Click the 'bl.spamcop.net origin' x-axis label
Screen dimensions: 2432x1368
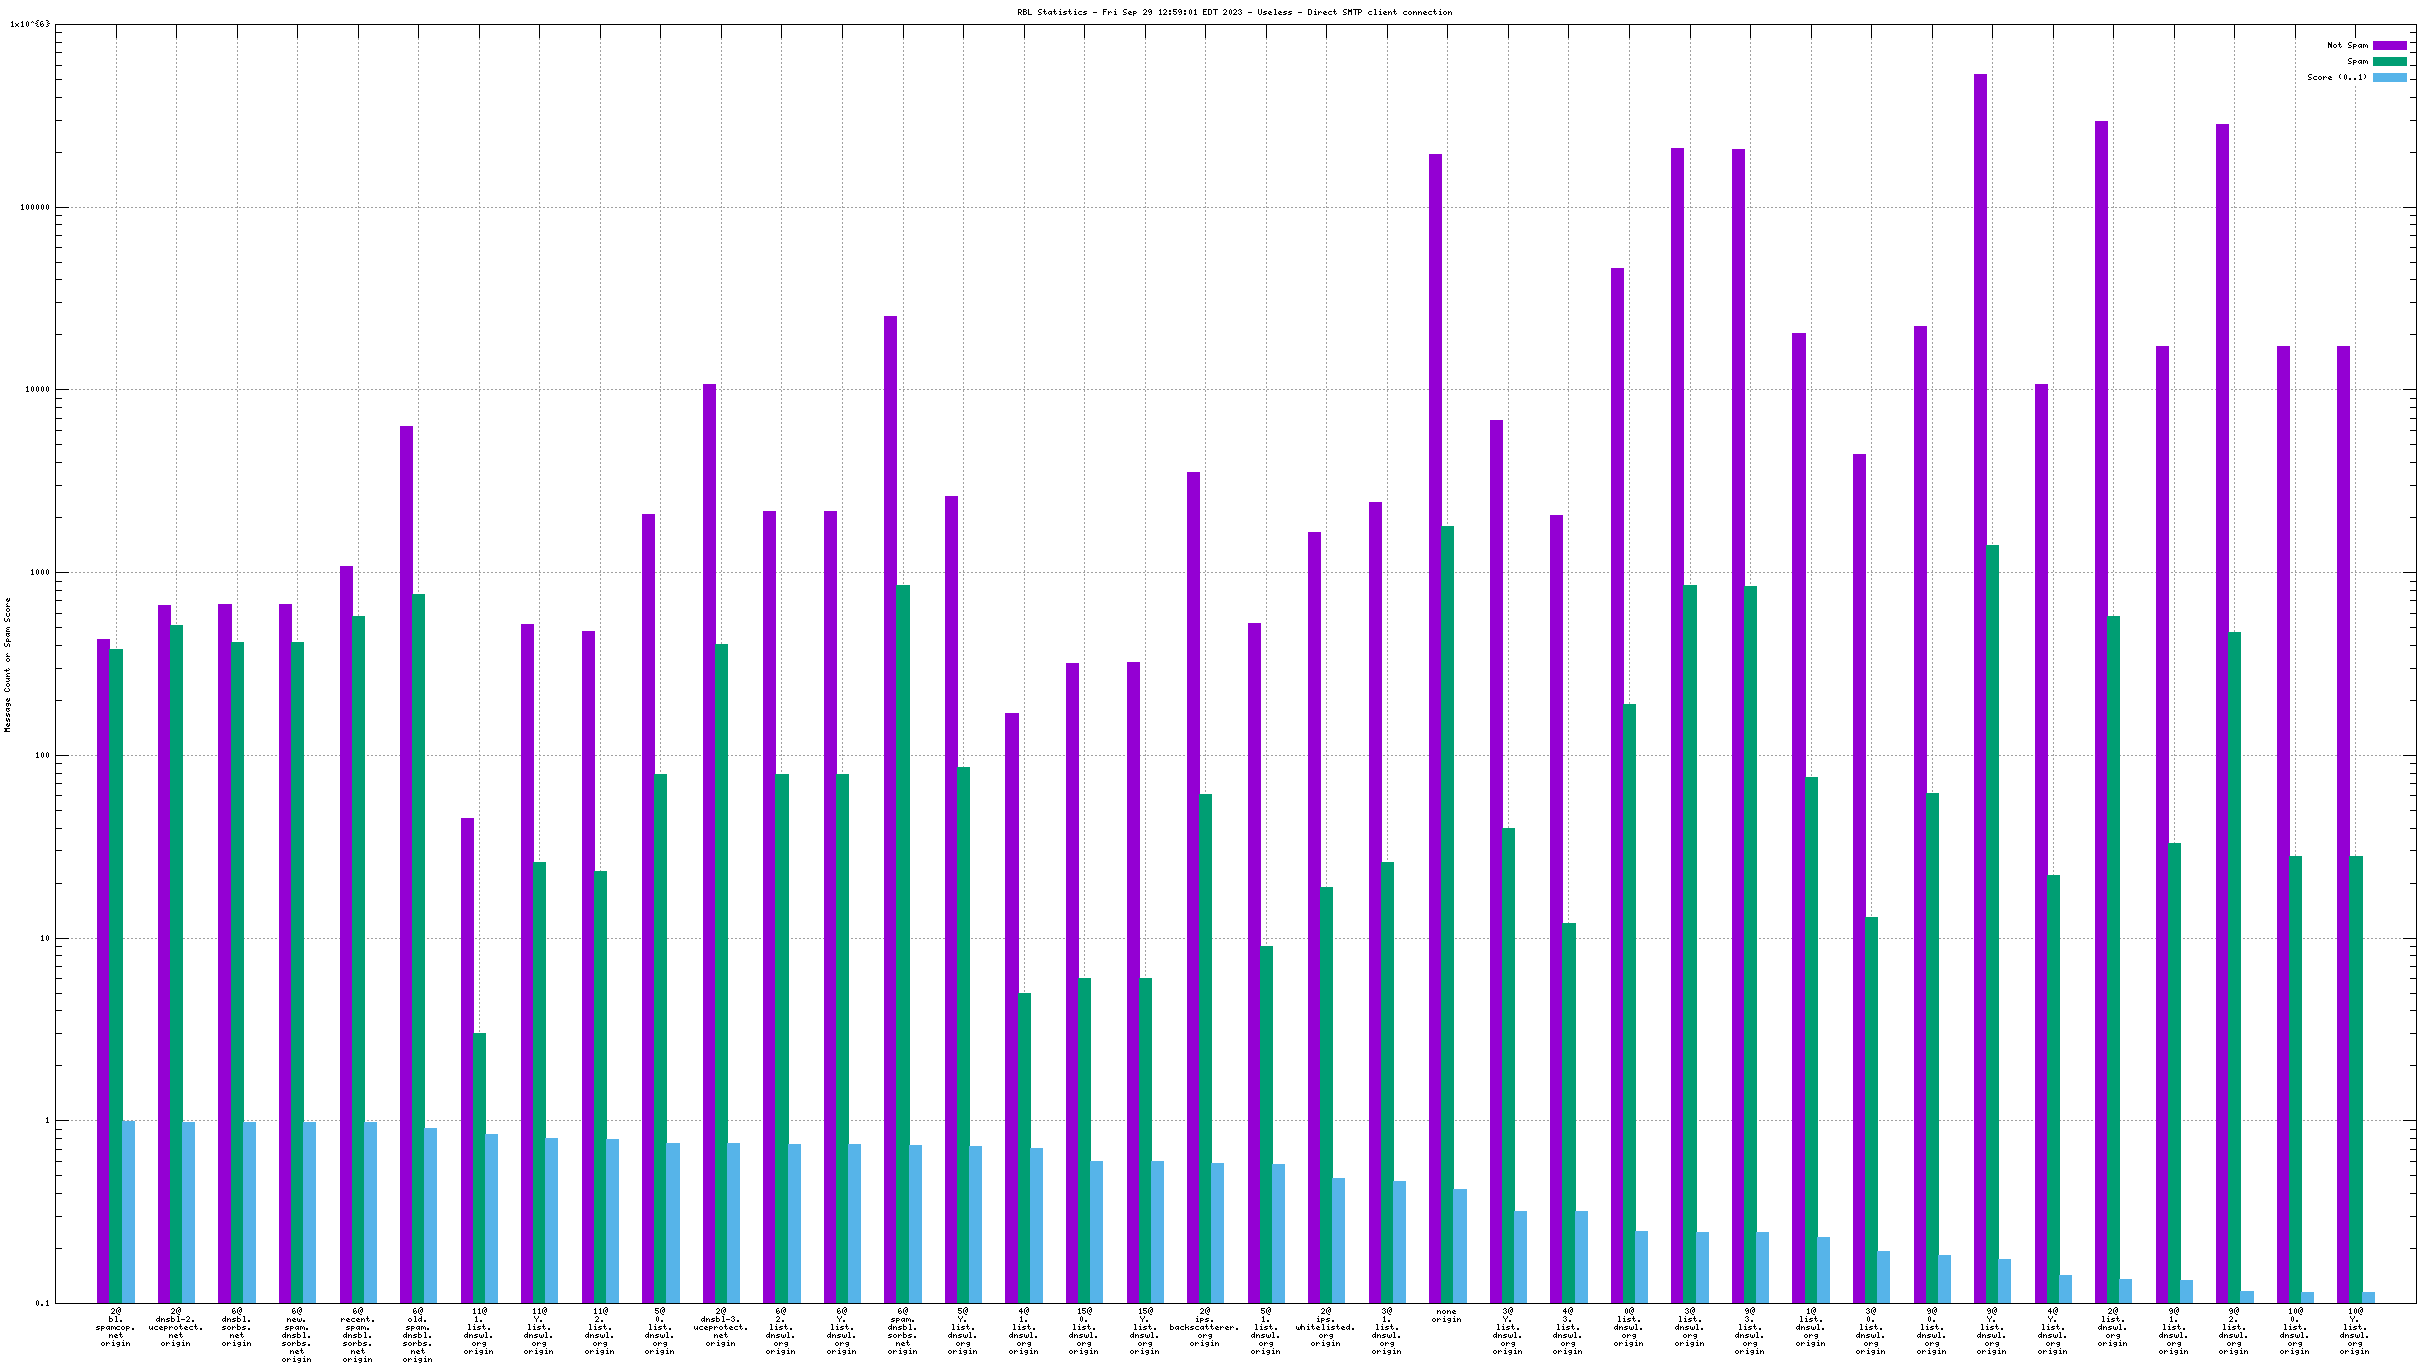click(x=115, y=1327)
